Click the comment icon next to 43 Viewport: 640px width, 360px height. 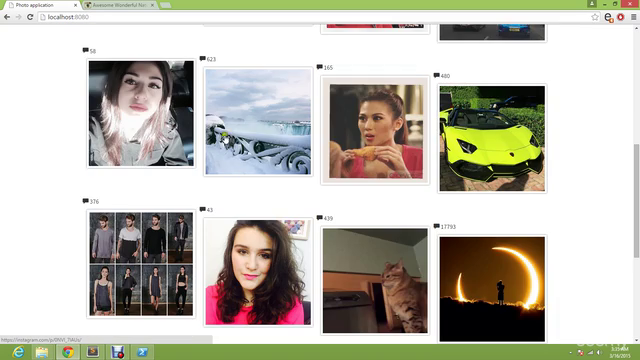(202, 209)
